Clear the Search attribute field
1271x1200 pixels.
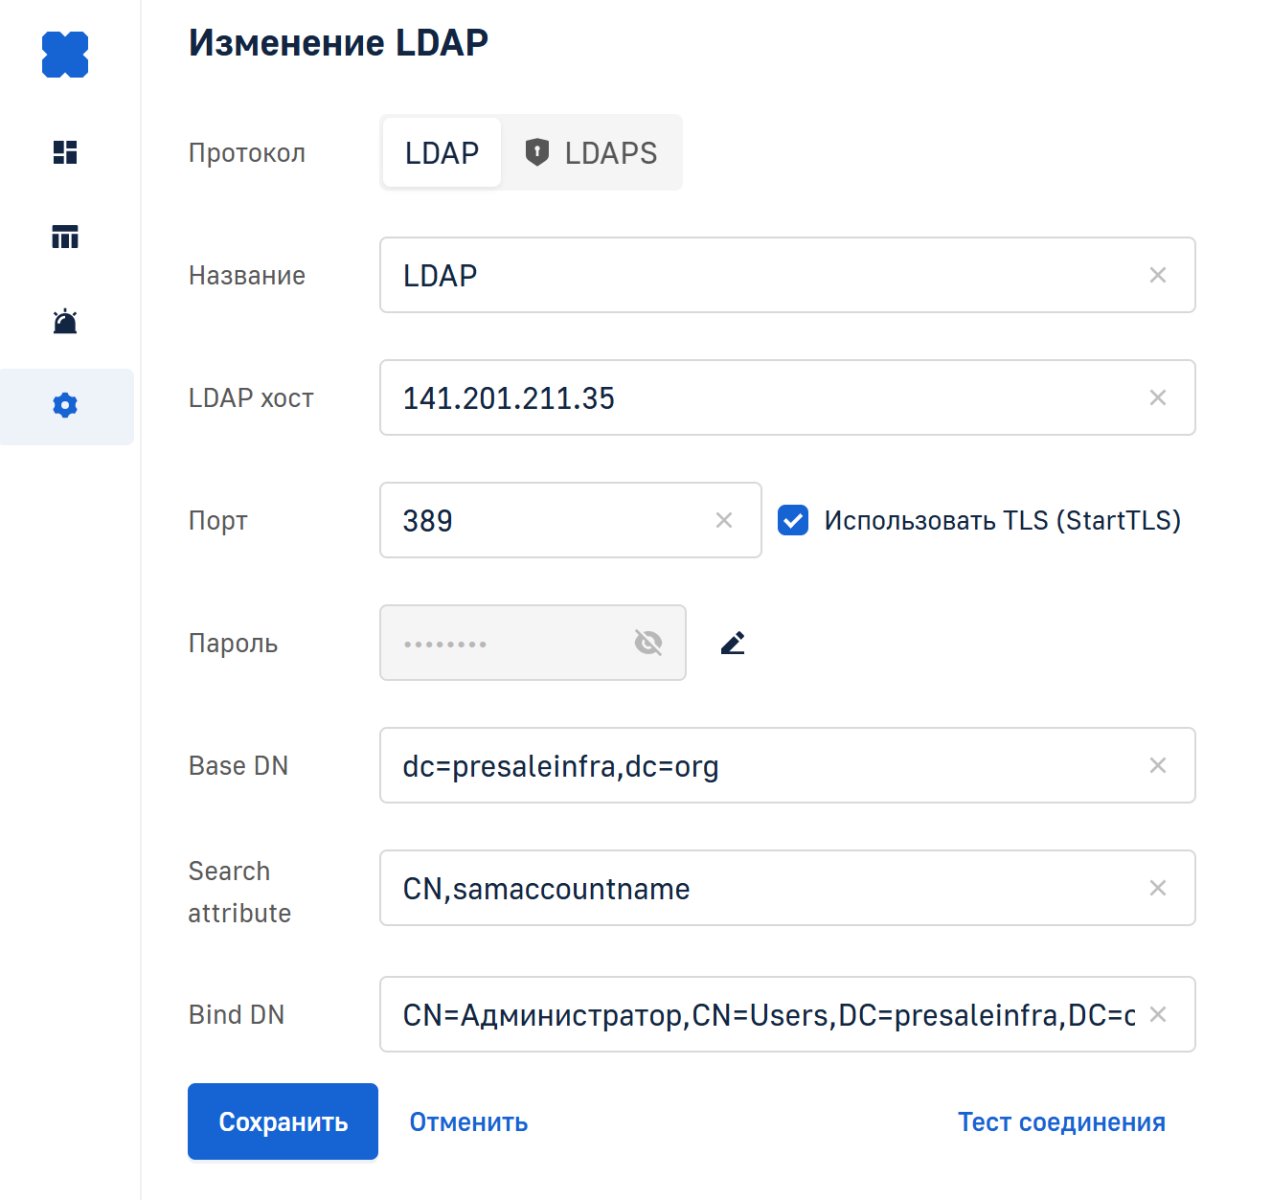point(1158,888)
